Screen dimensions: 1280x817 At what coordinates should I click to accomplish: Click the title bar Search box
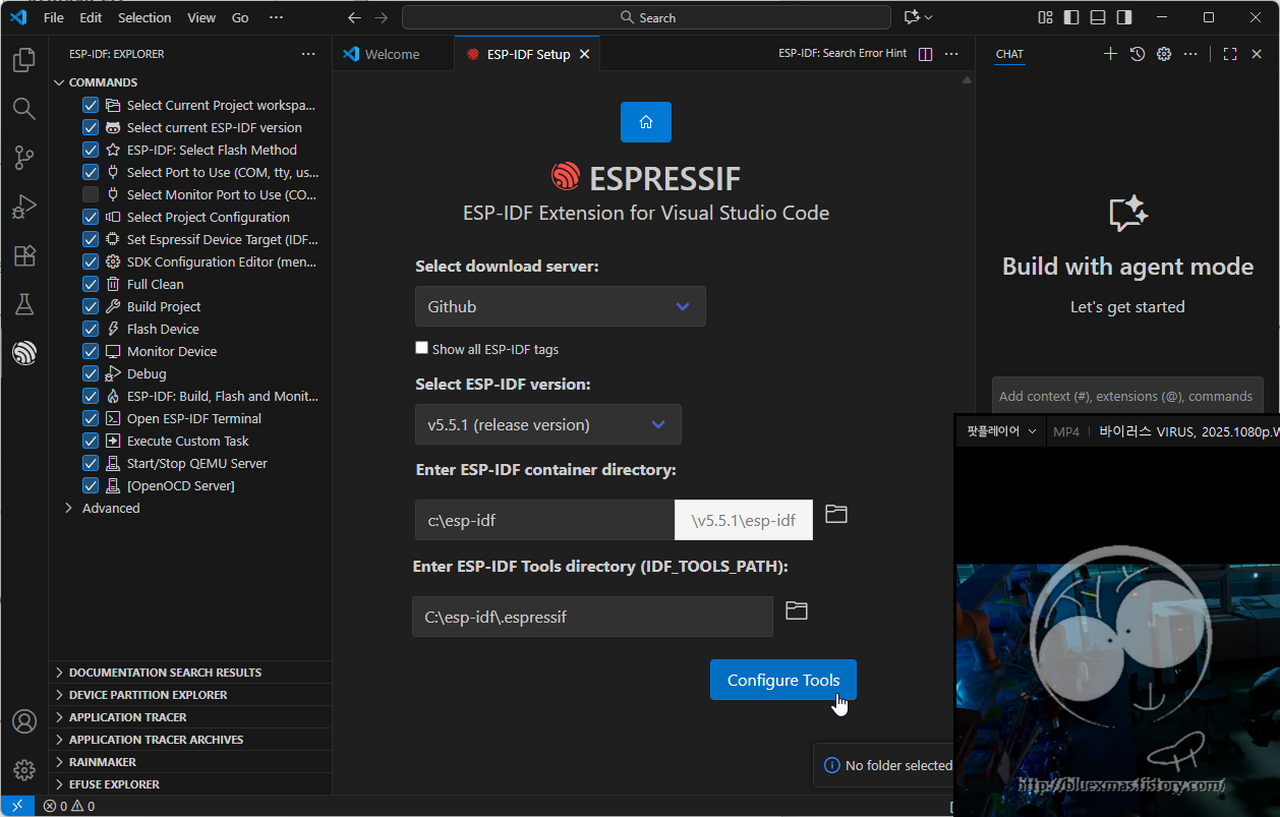646,17
